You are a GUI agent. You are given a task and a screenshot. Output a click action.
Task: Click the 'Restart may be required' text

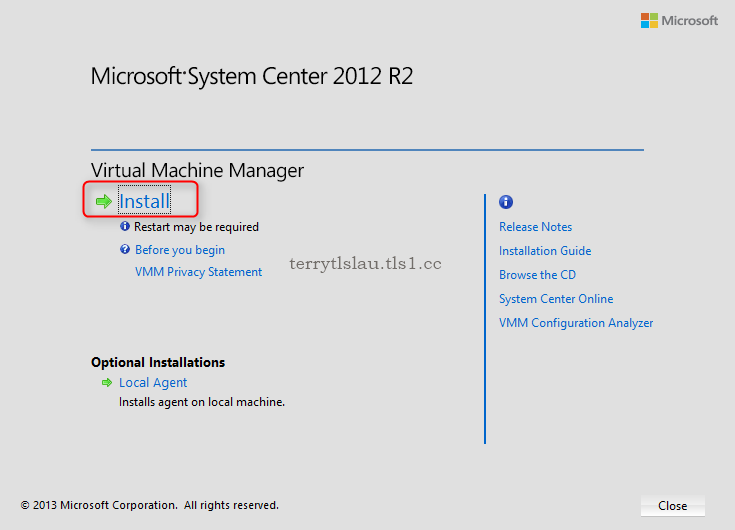coord(196,227)
